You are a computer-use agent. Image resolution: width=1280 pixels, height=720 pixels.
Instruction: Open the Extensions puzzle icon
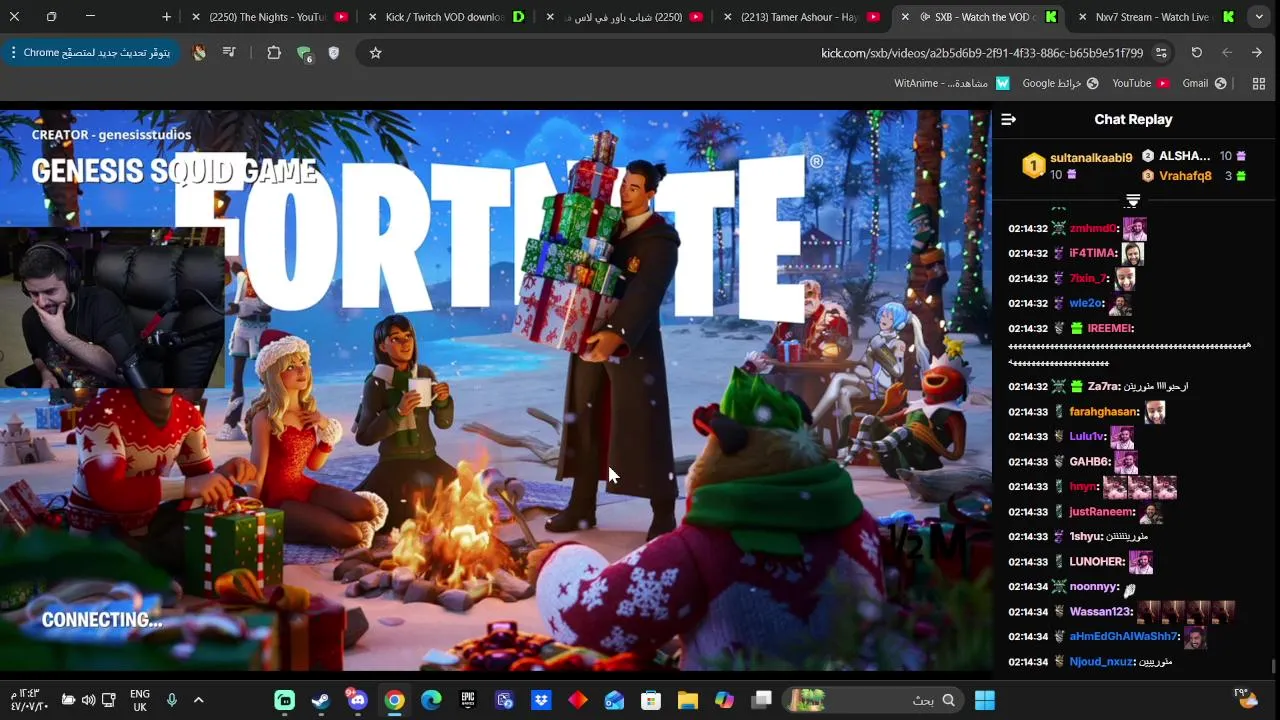click(x=273, y=53)
